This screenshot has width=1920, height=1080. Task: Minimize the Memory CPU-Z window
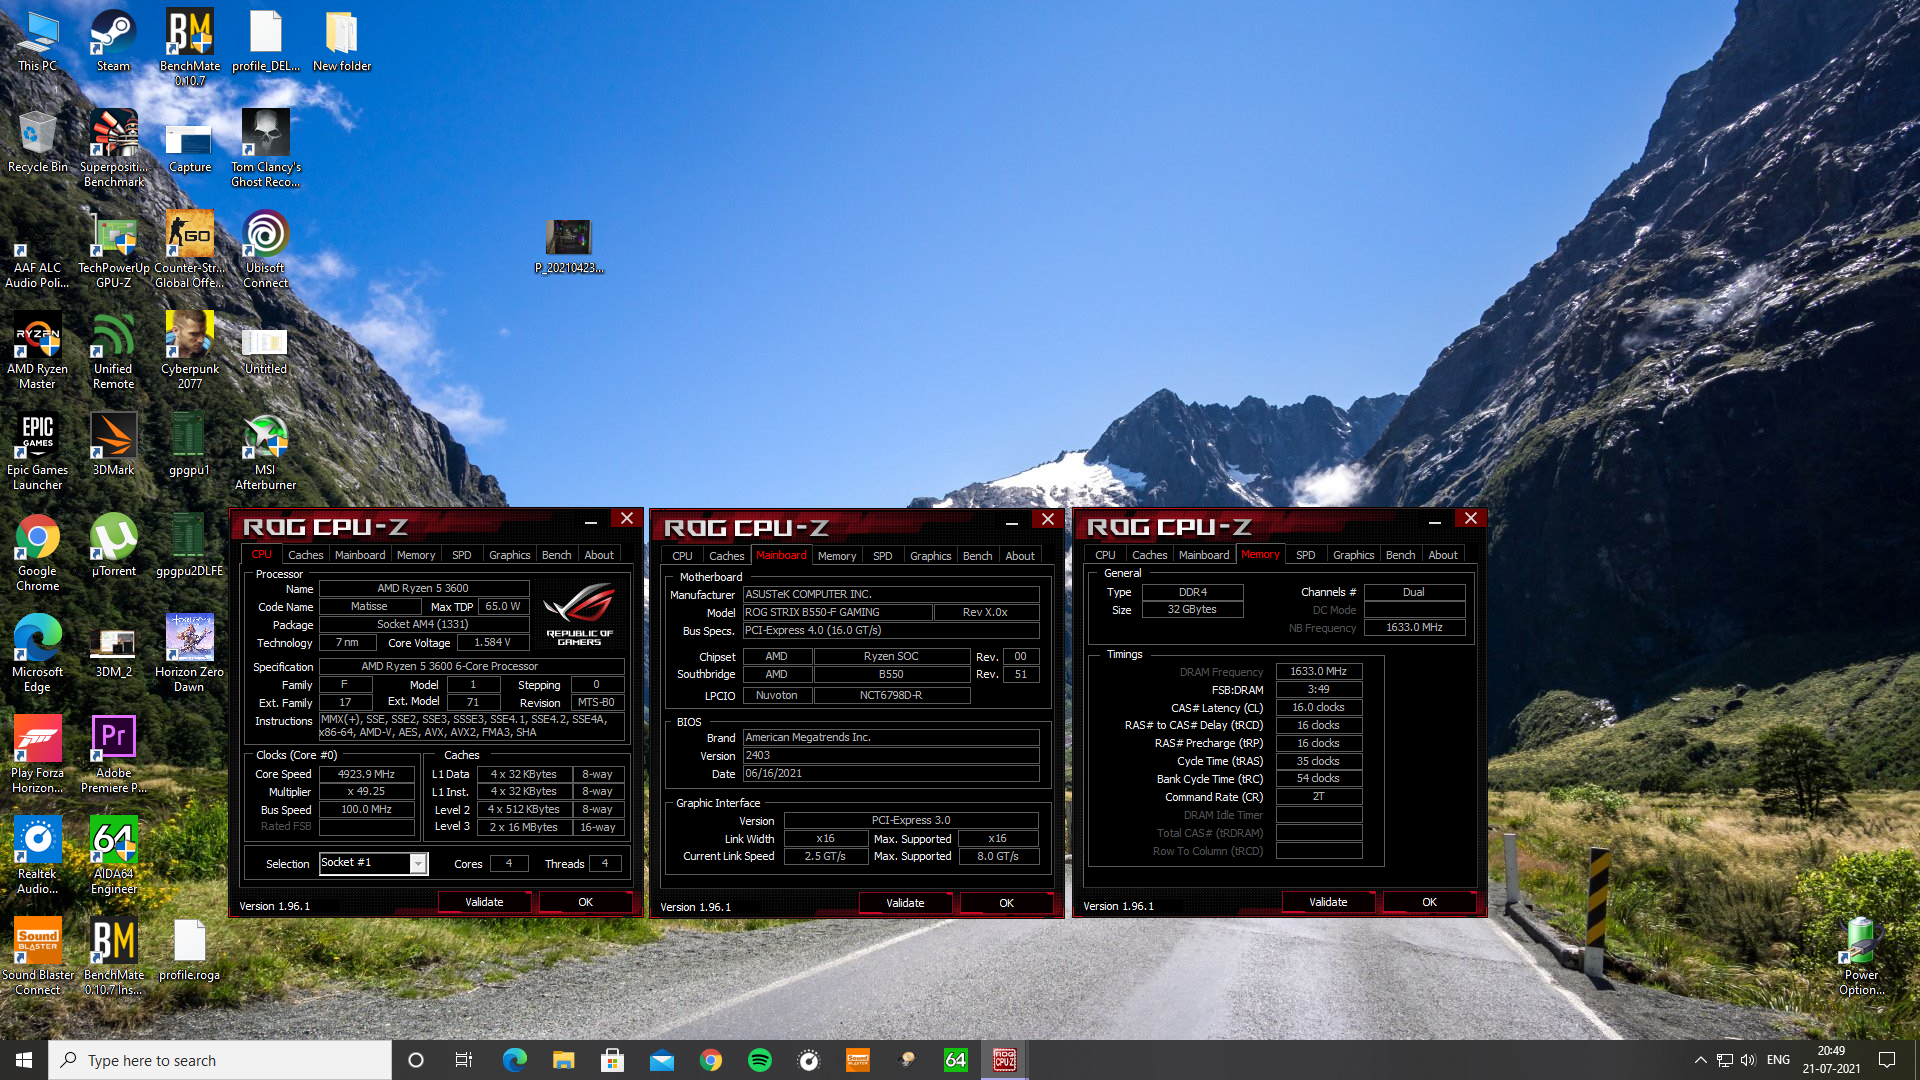coord(1434,520)
